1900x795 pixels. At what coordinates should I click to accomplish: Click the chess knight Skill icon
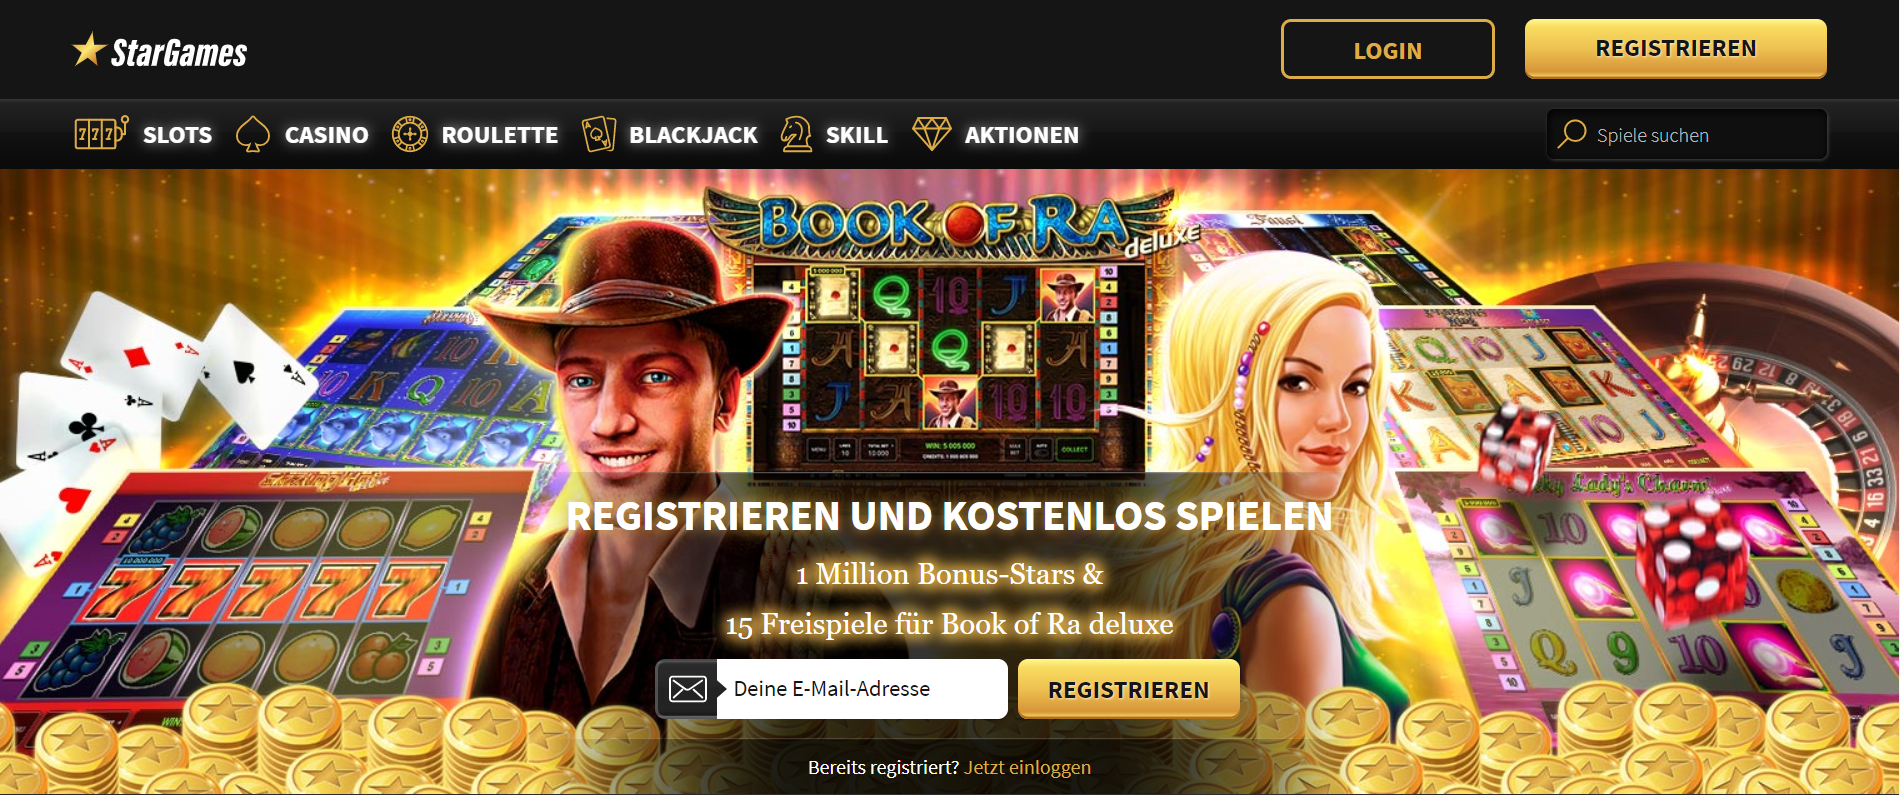(796, 134)
